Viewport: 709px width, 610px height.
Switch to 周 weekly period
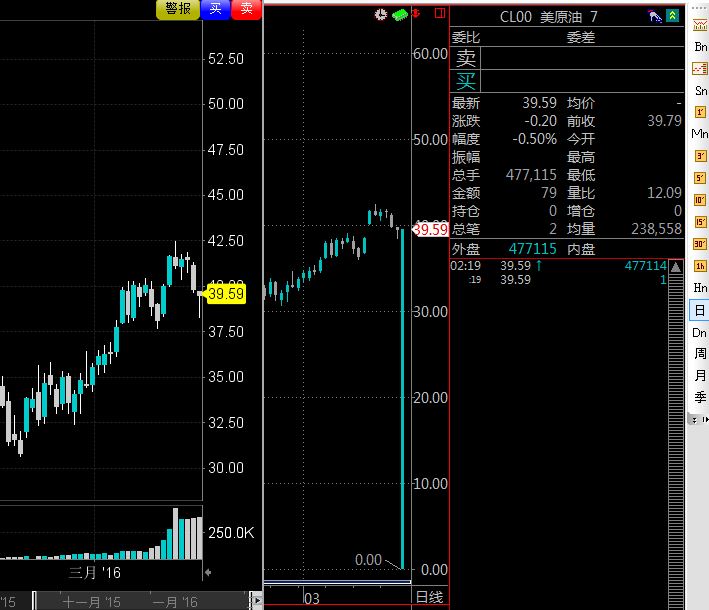pos(700,354)
